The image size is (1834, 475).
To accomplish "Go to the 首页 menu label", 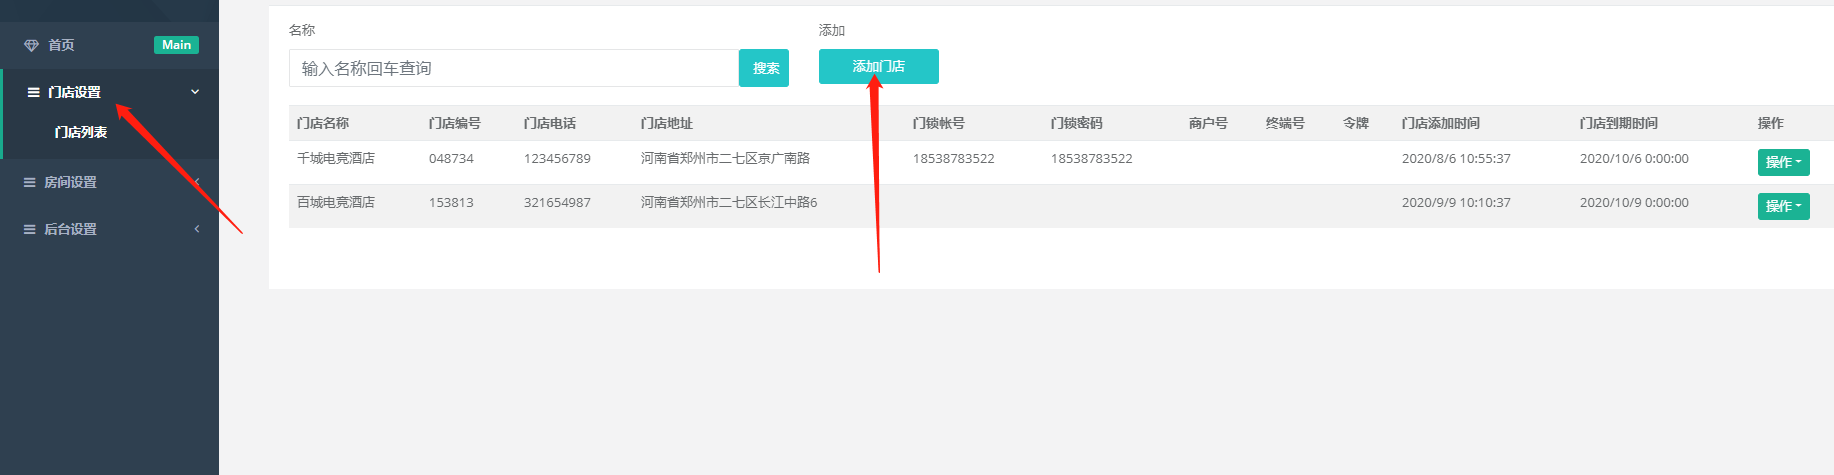I will [x=61, y=45].
